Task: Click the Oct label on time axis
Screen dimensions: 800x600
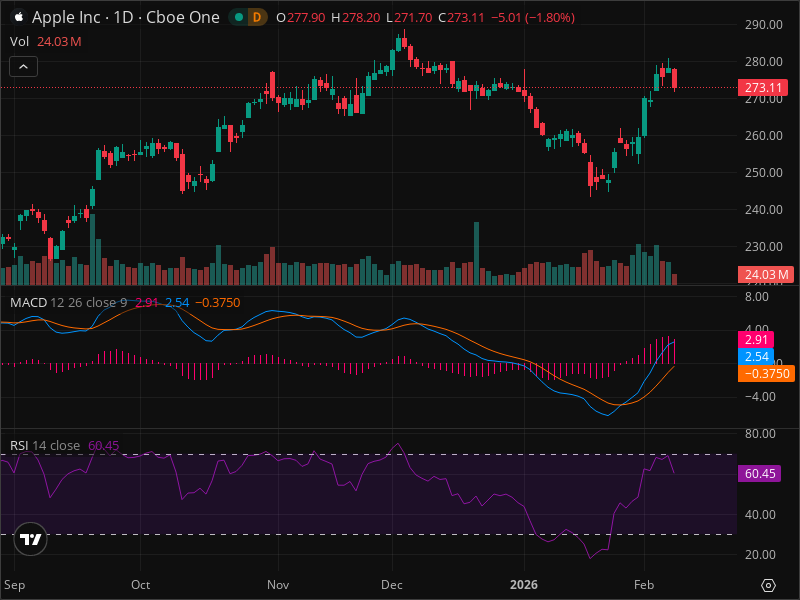Action: pos(140,585)
